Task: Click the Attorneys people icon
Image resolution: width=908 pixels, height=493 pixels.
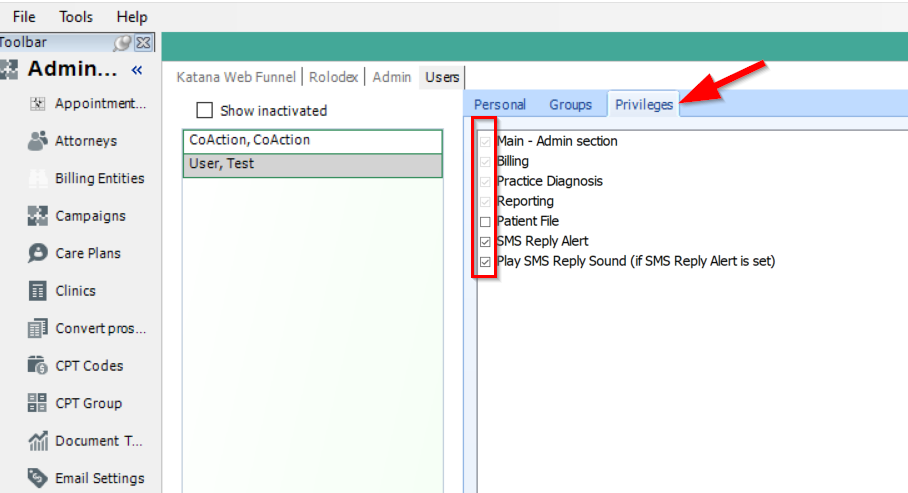Action: pos(38,141)
